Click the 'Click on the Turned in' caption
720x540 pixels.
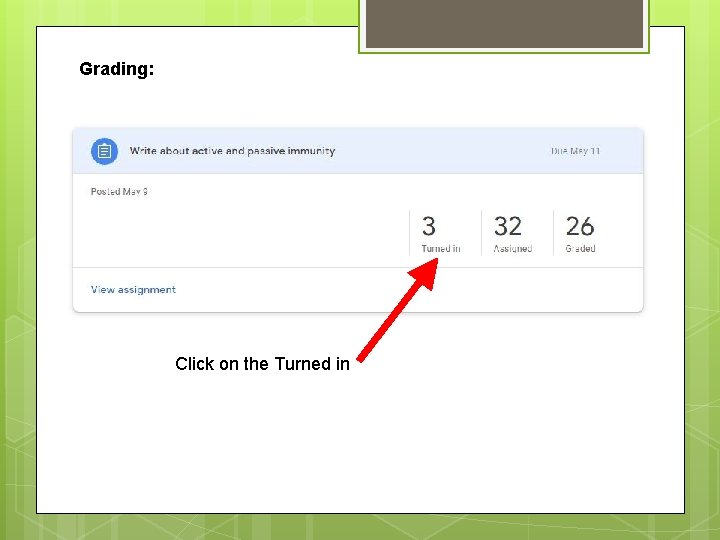pyautogui.click(x=262, y=364)
